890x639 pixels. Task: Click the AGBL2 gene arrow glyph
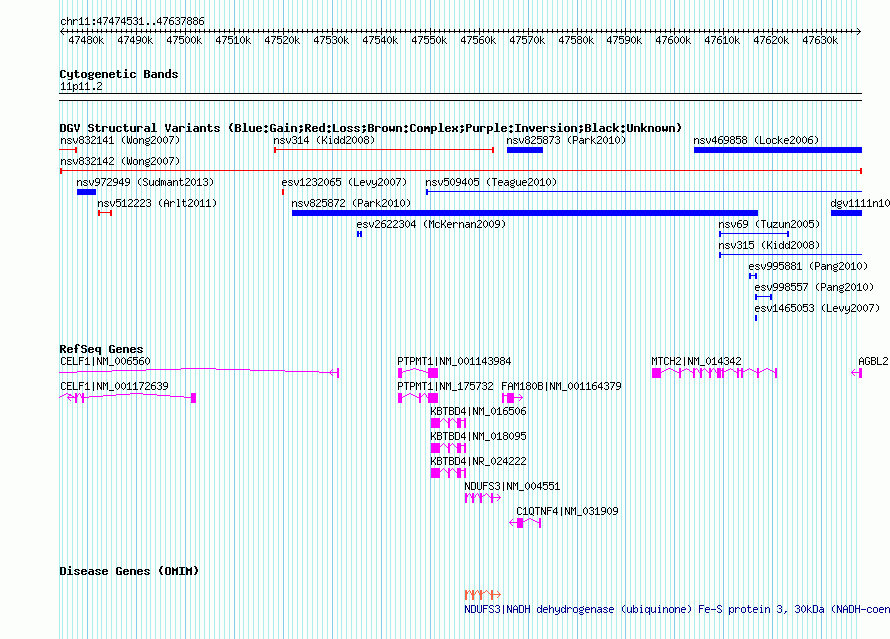[x=857, y=373]
